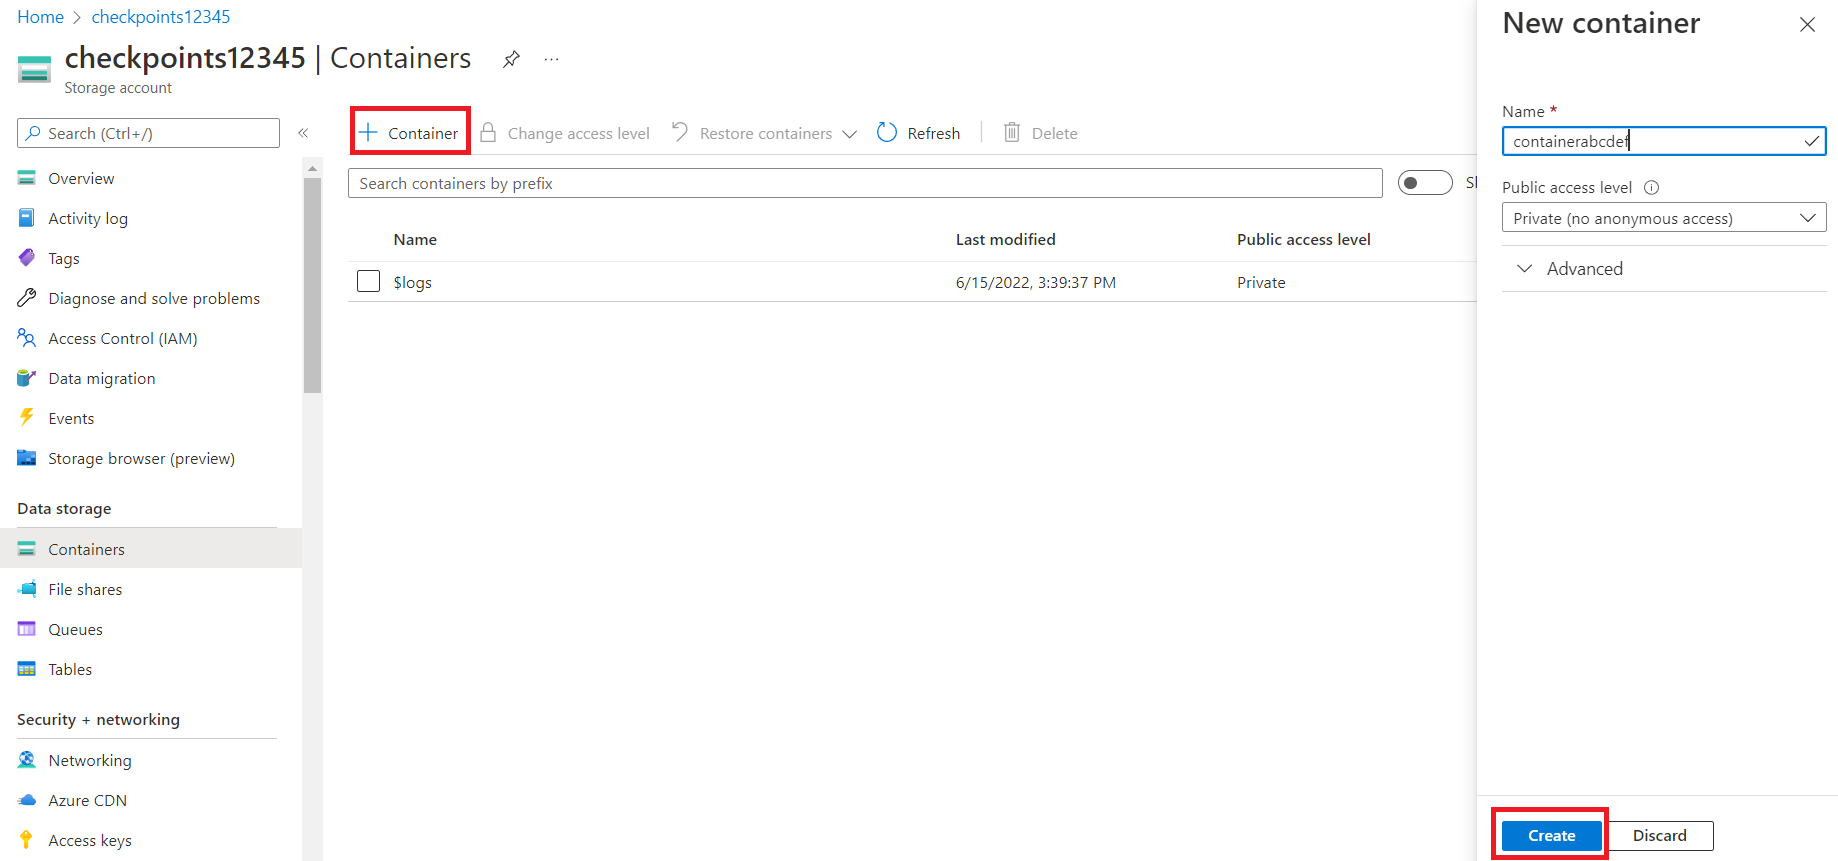
Task: Open the $logs container link
Action: tap(413, 282)
